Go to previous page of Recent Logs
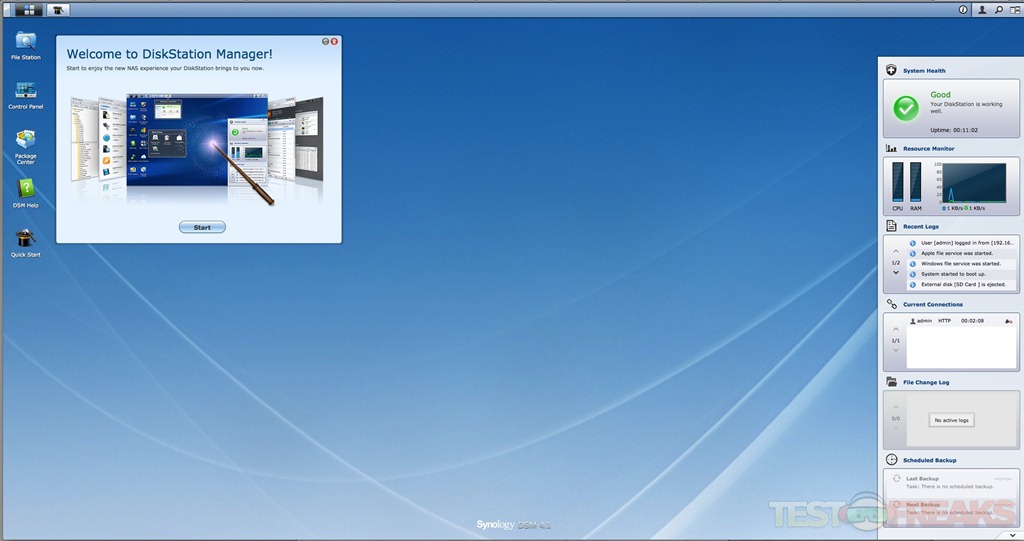The height and width of the screenshot is (541, 1024). point(896,251)
